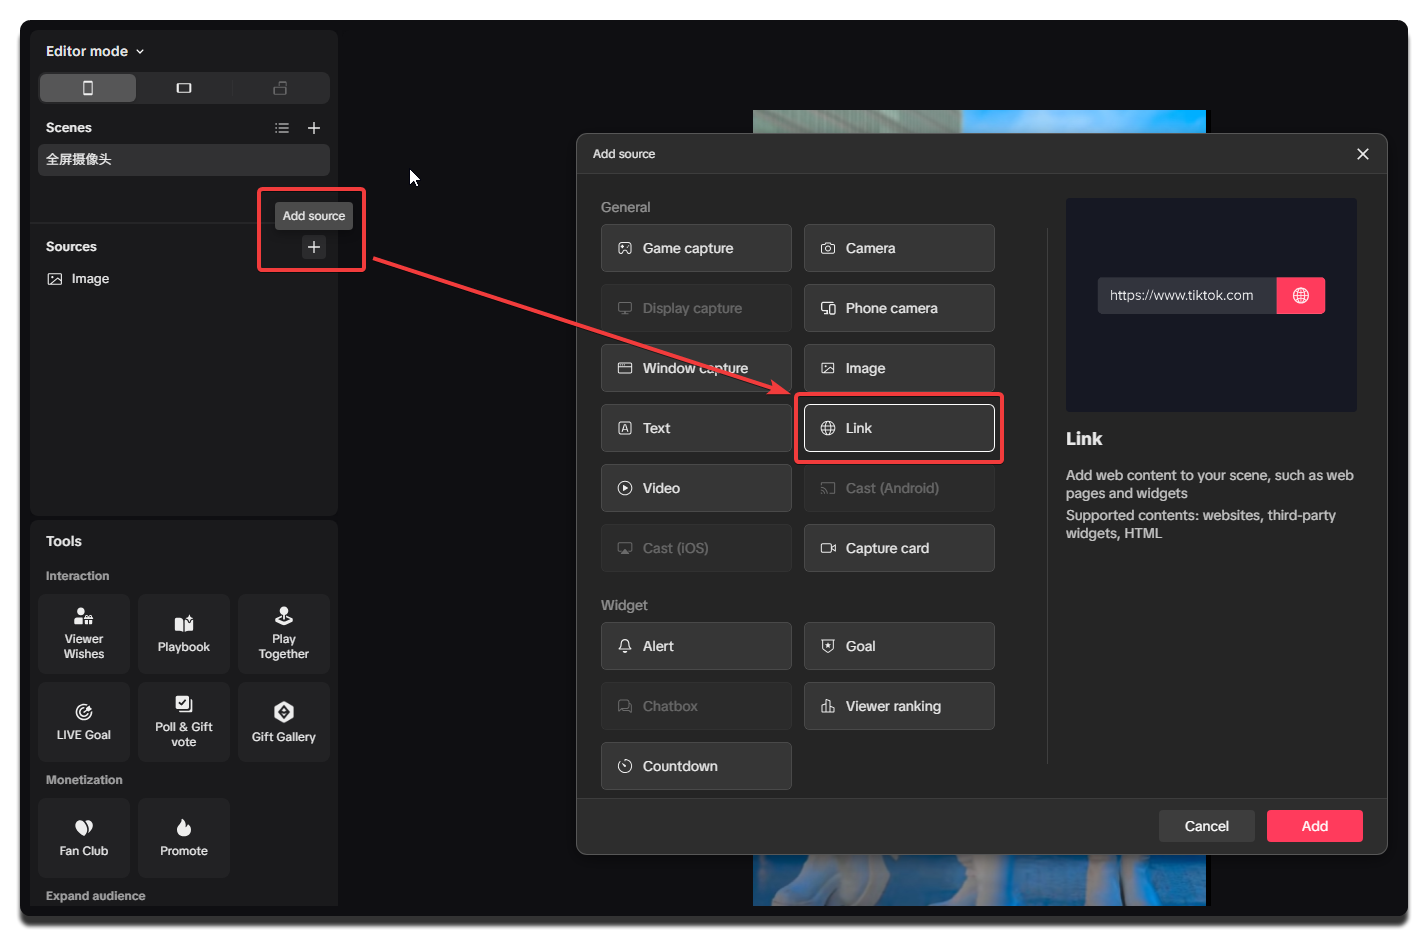Image resolution: width=1428 pixels, height=936 pixels.
Task: Open the Gift Gallery tool
Action: [x=283, y=721]
